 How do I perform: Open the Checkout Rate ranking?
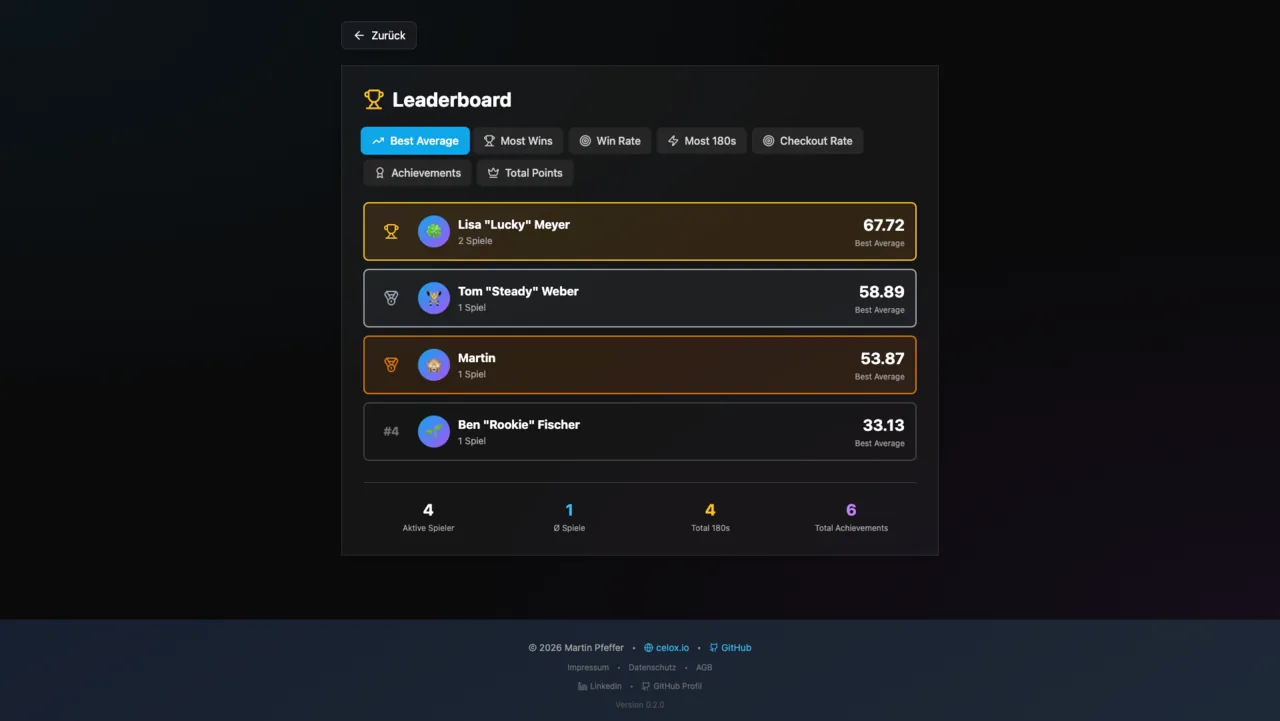pyautogui.click(x=807, y=141)
